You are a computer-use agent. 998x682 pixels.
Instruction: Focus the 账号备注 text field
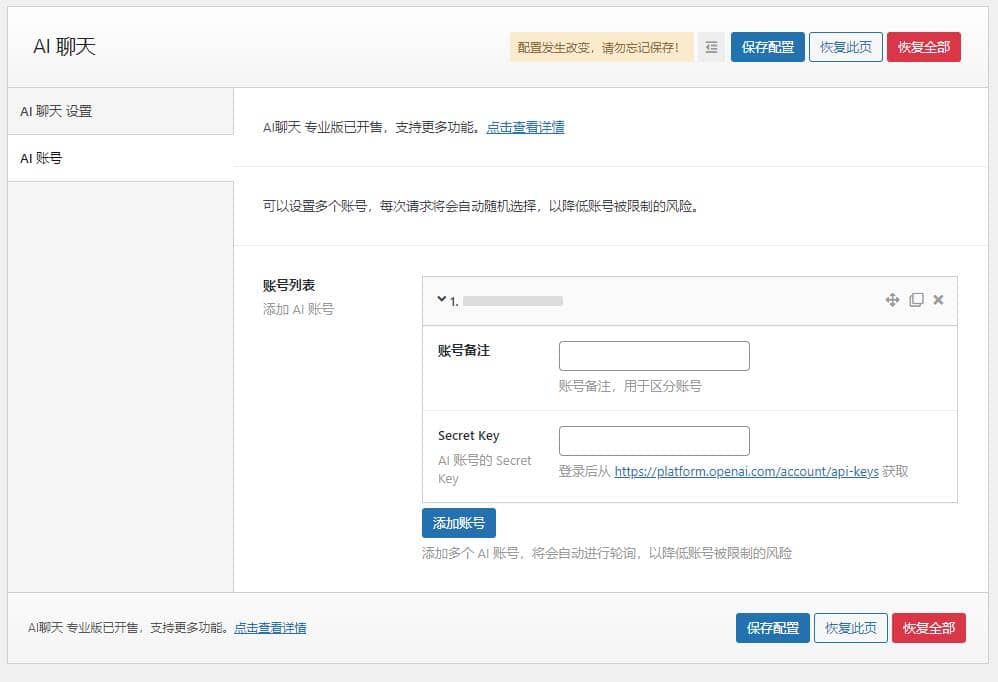pos(654,356)
